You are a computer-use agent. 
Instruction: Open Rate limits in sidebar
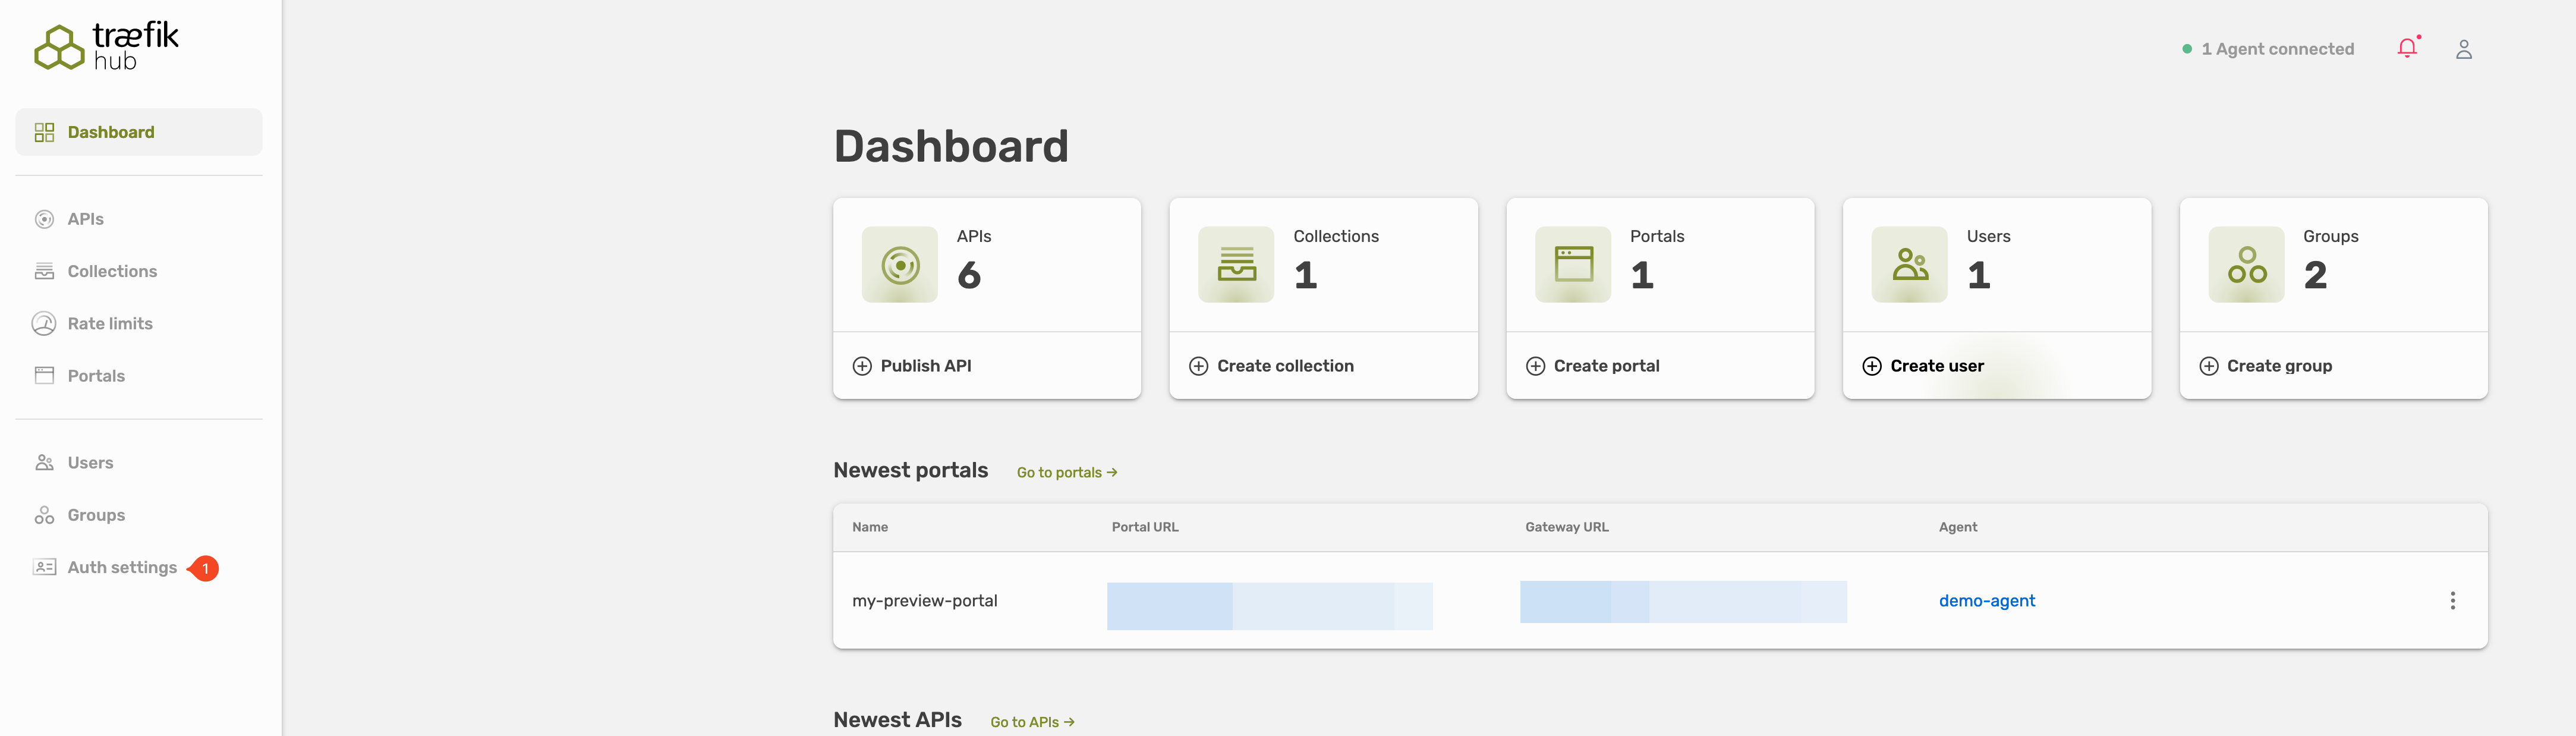tap(110, 323)
